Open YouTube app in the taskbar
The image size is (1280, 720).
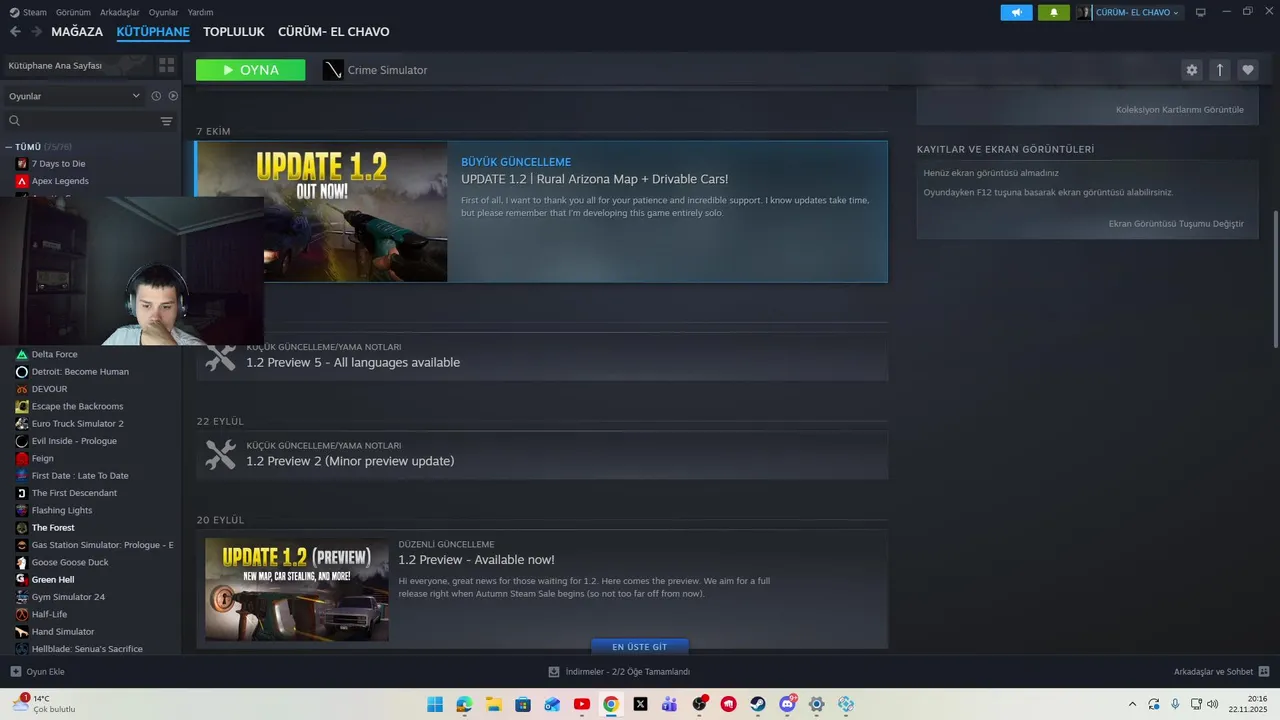click(x=582, y=704)
